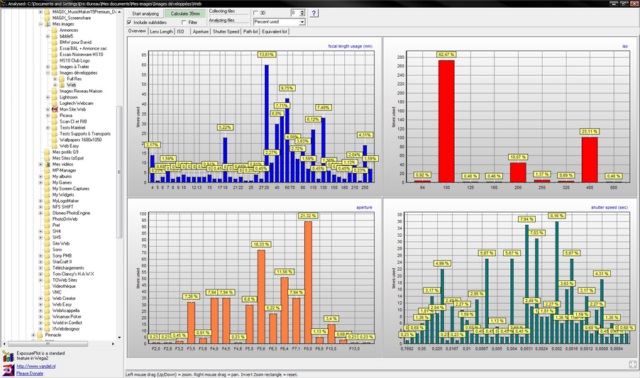Viewport: 640px width, 378px height.
Task: Click the Mes vidéos folder icon
Action: 47,164
